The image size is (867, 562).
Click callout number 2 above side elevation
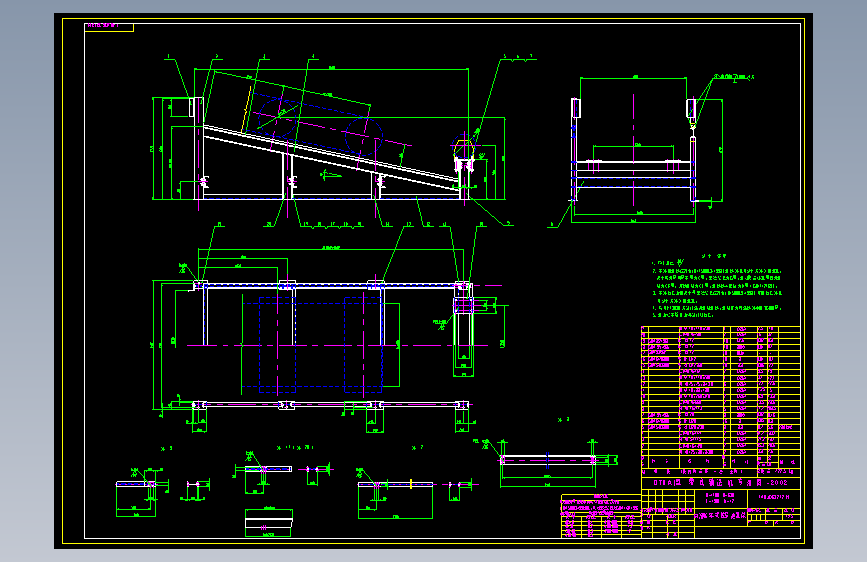pyautogui.click(x=217, y=56)
